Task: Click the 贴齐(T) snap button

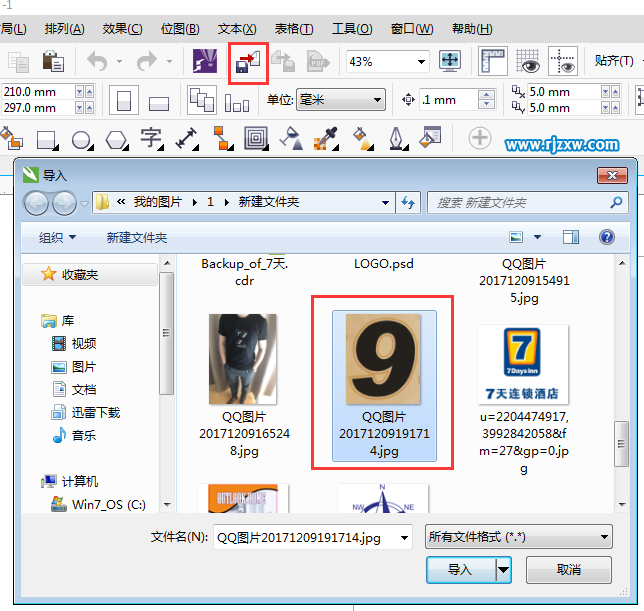Action: click(614, 61)
